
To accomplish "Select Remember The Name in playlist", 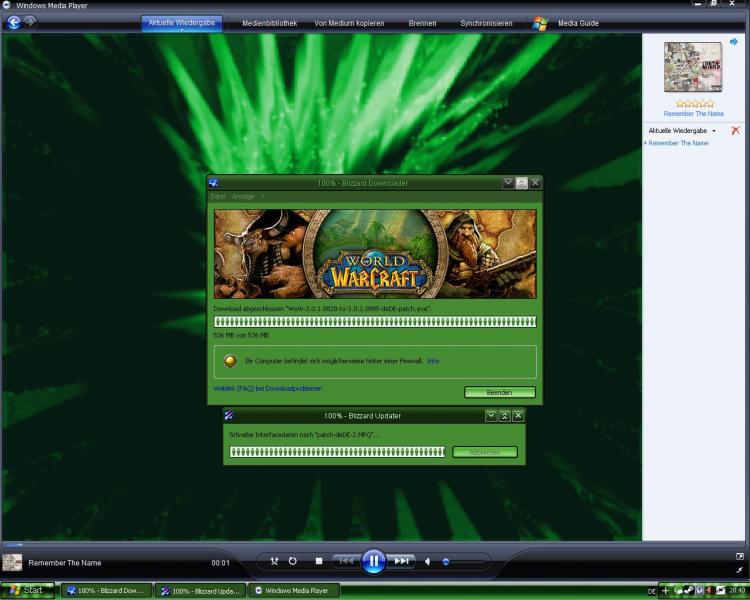I will [x=678, y=143].
